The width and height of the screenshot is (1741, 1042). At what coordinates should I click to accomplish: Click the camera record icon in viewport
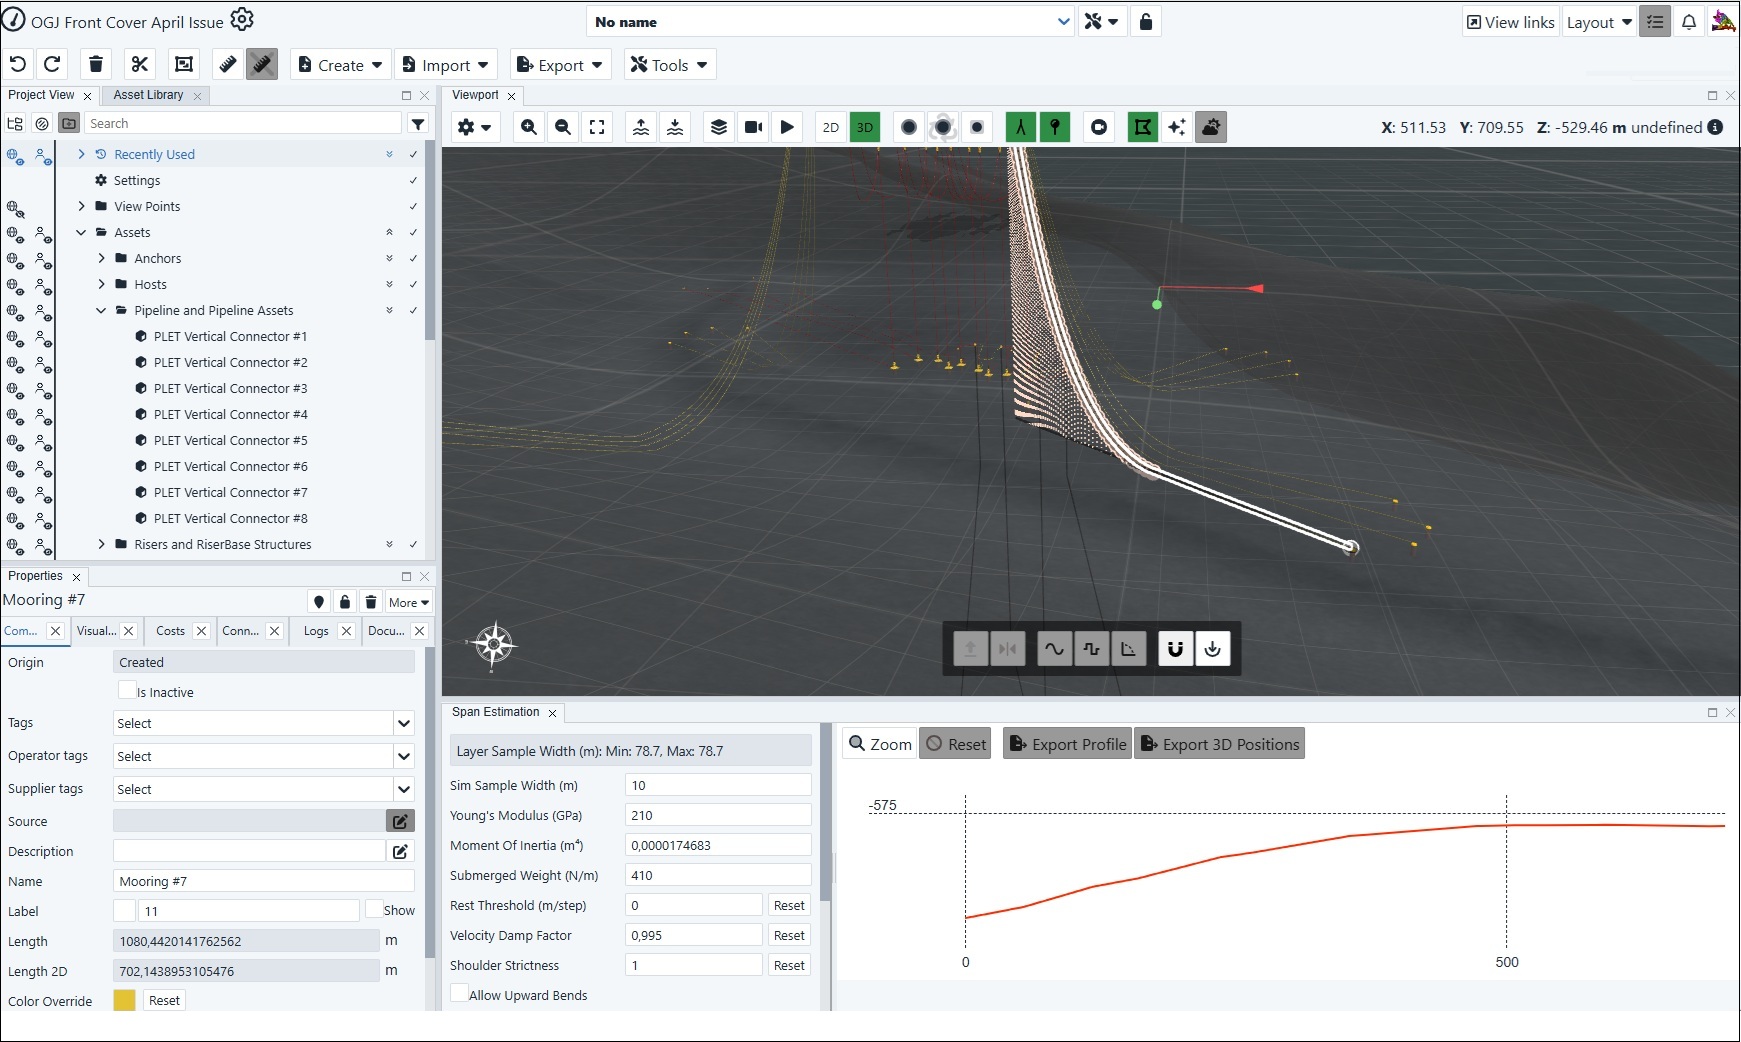pos(753,127)
